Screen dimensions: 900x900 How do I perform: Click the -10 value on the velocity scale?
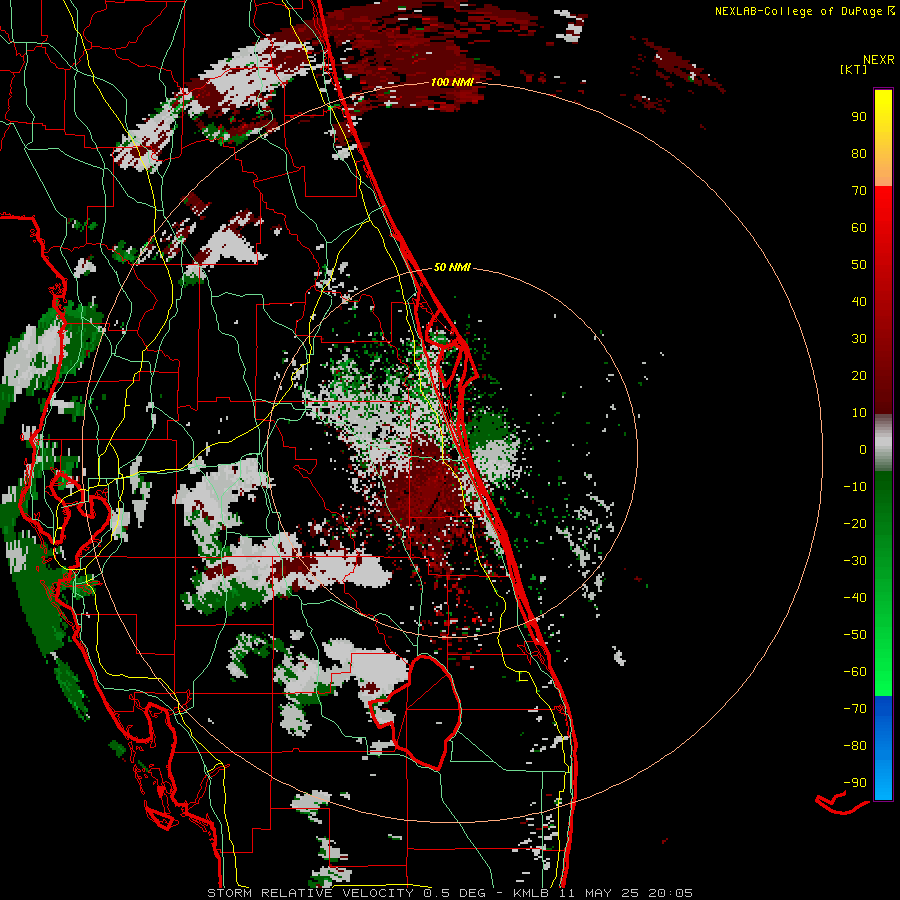(855, 487)
